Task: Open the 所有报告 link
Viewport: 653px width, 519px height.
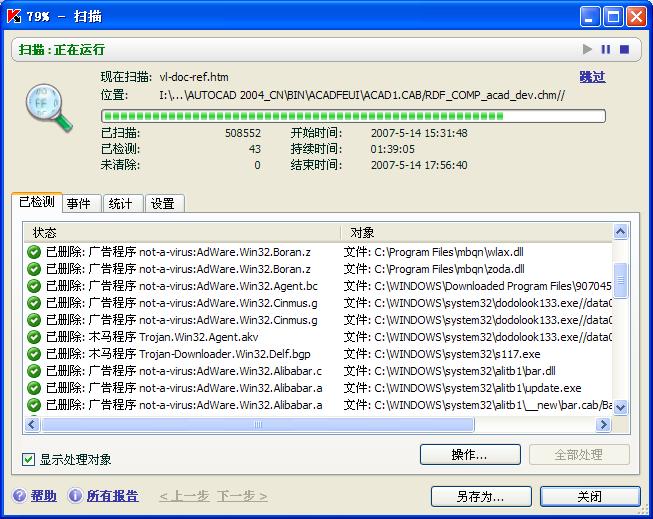Action: tap(112, 496)
